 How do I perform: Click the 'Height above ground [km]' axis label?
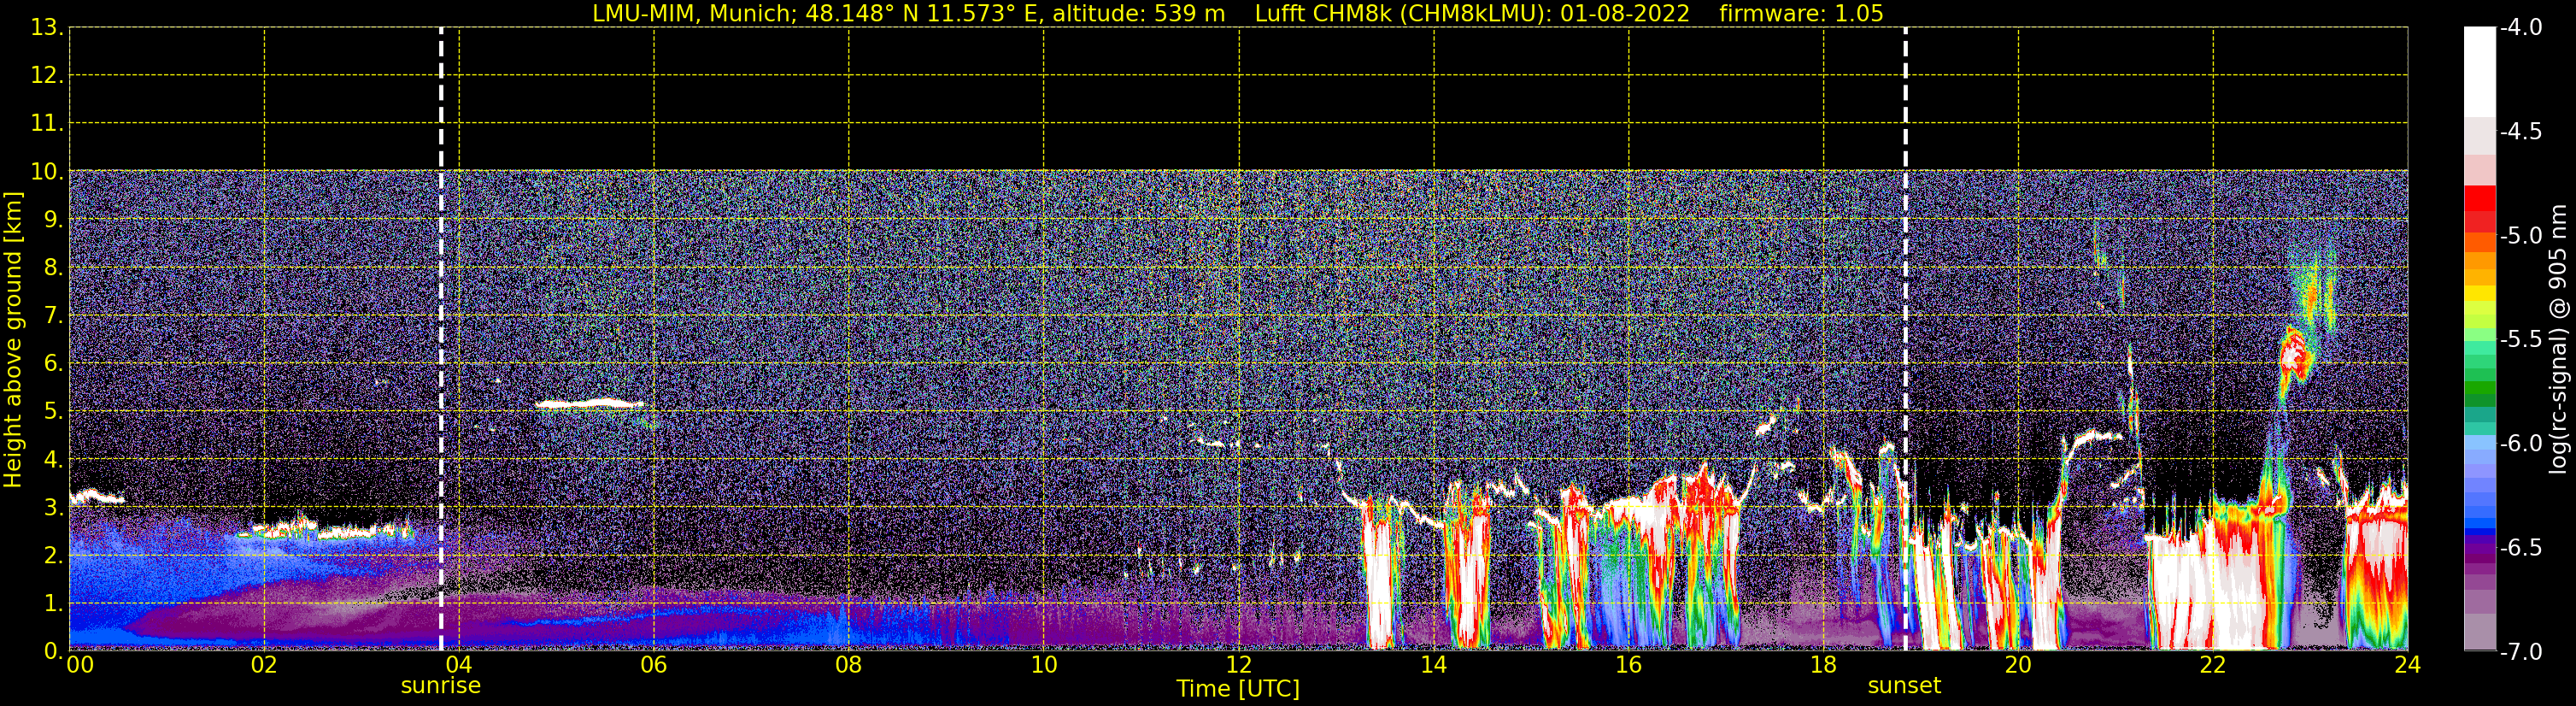13,340
